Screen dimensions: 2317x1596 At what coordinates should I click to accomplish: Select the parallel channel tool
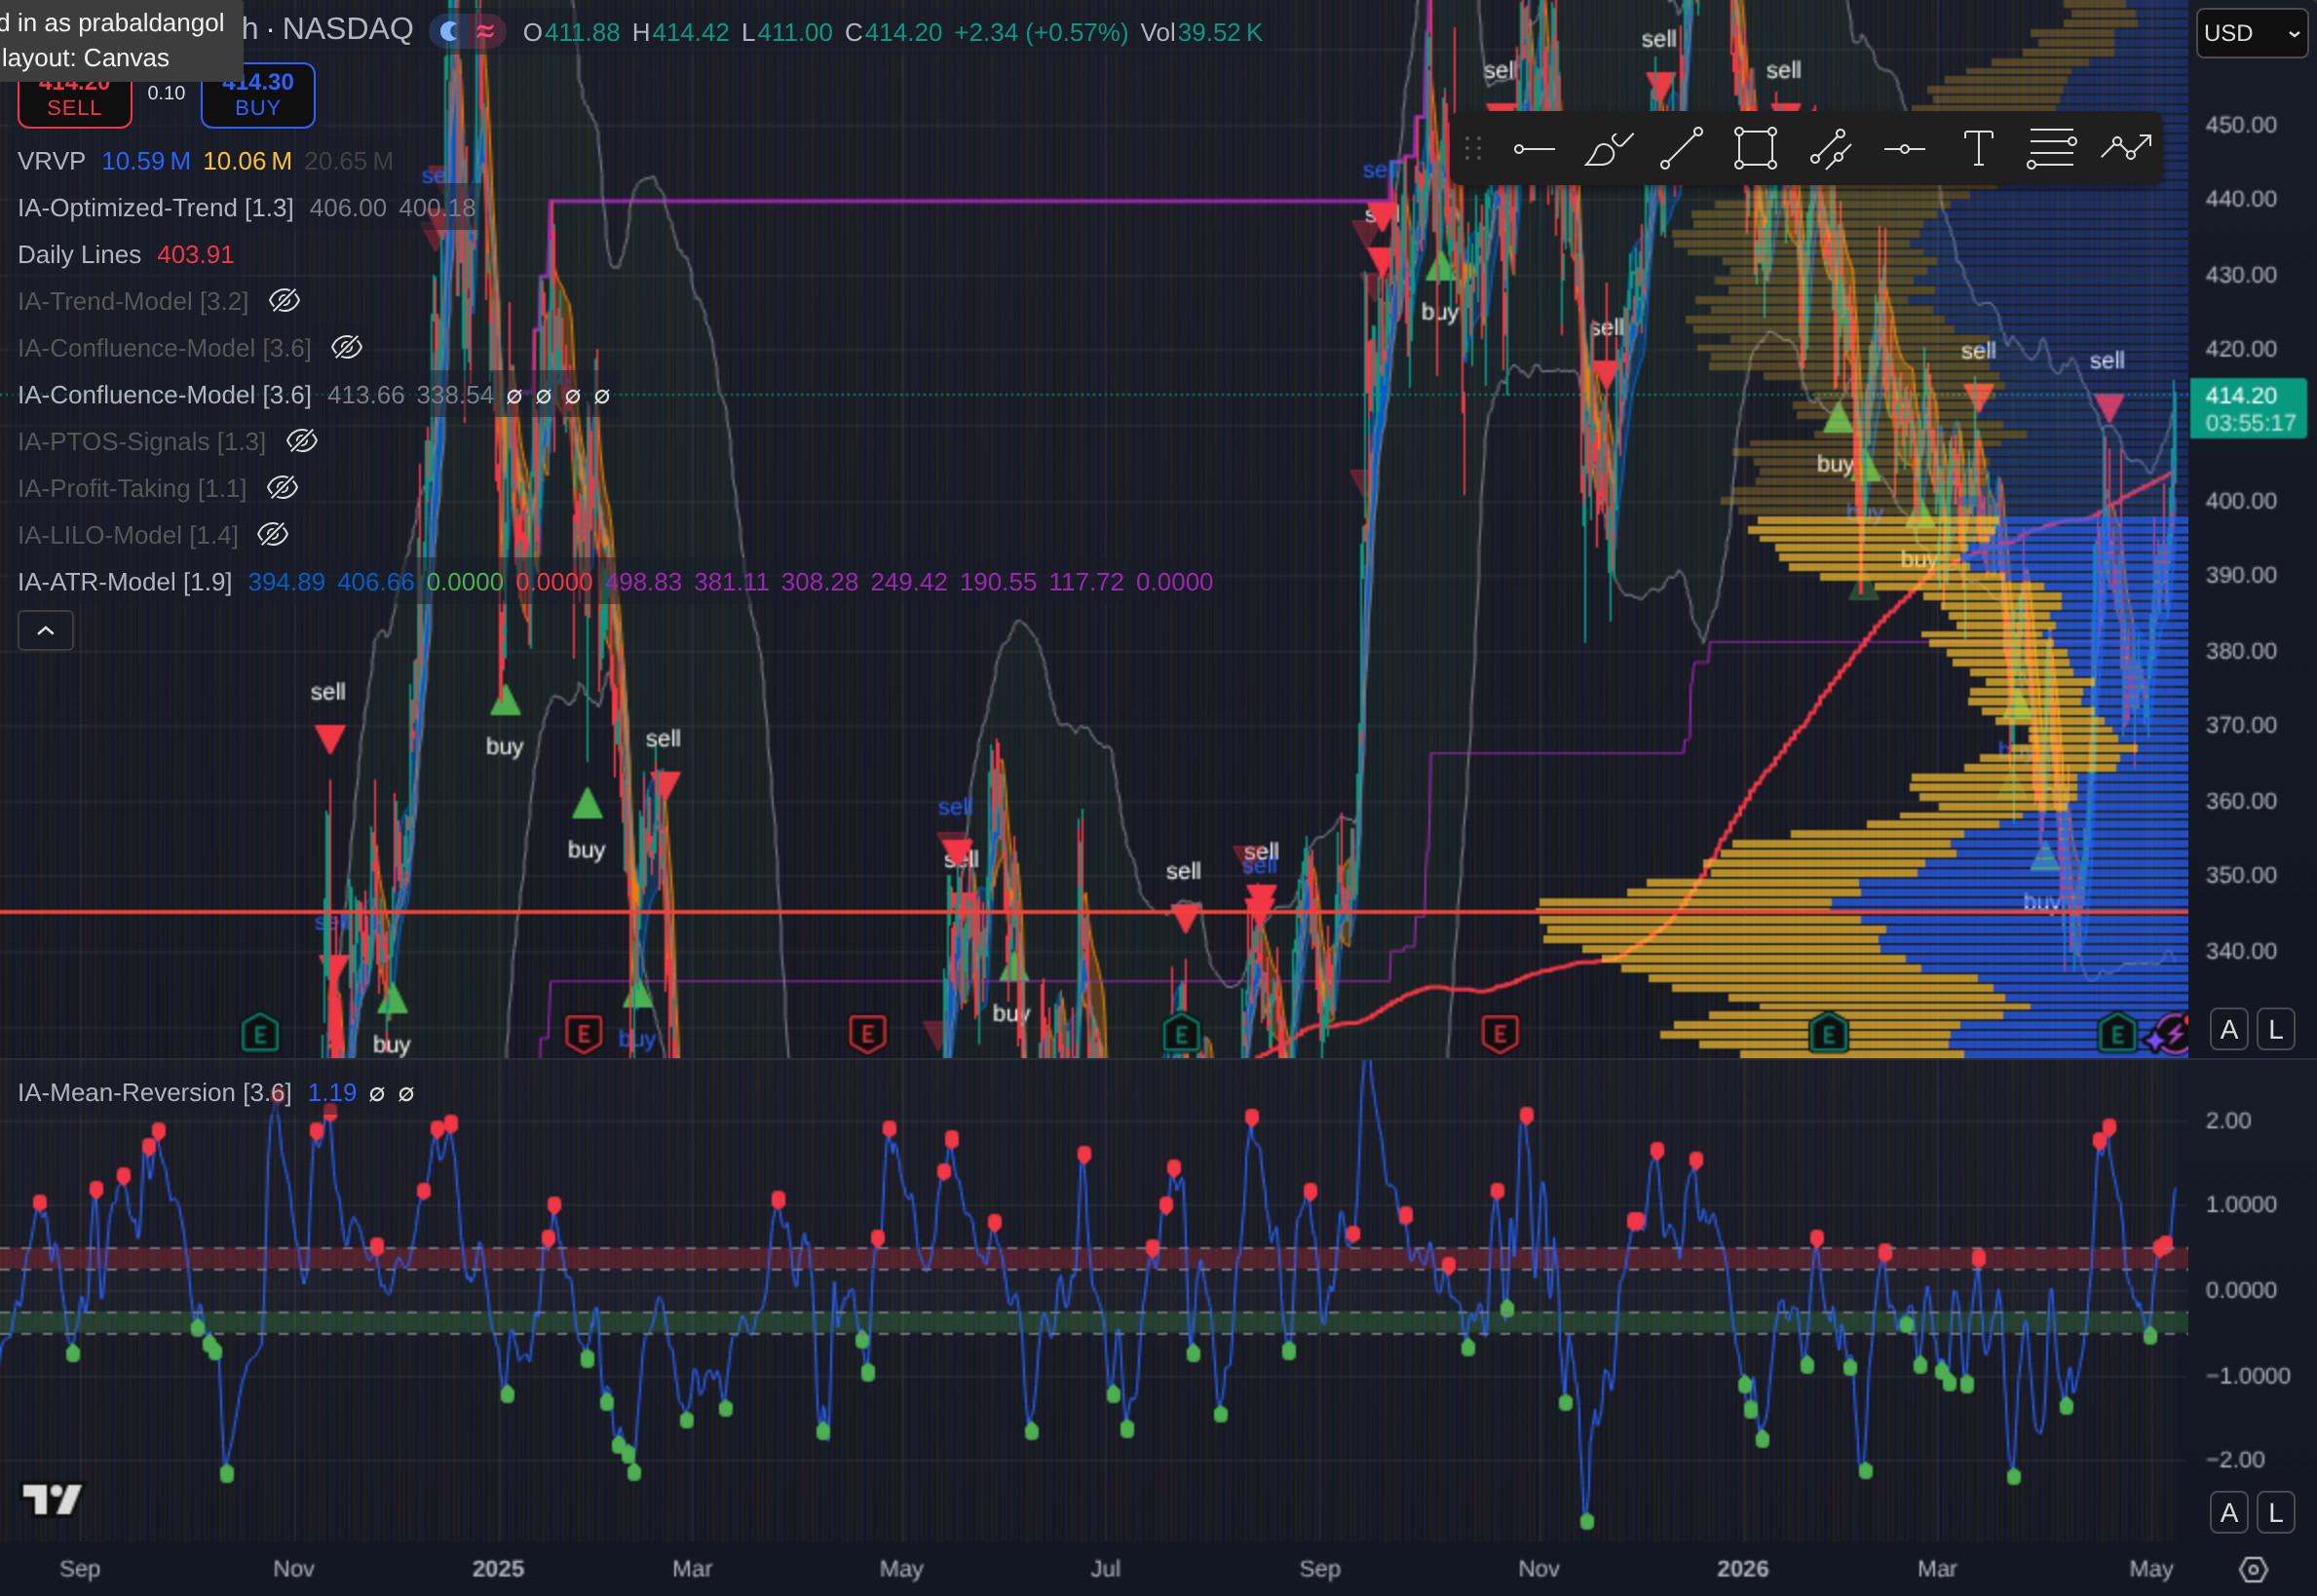(1830, 149)
